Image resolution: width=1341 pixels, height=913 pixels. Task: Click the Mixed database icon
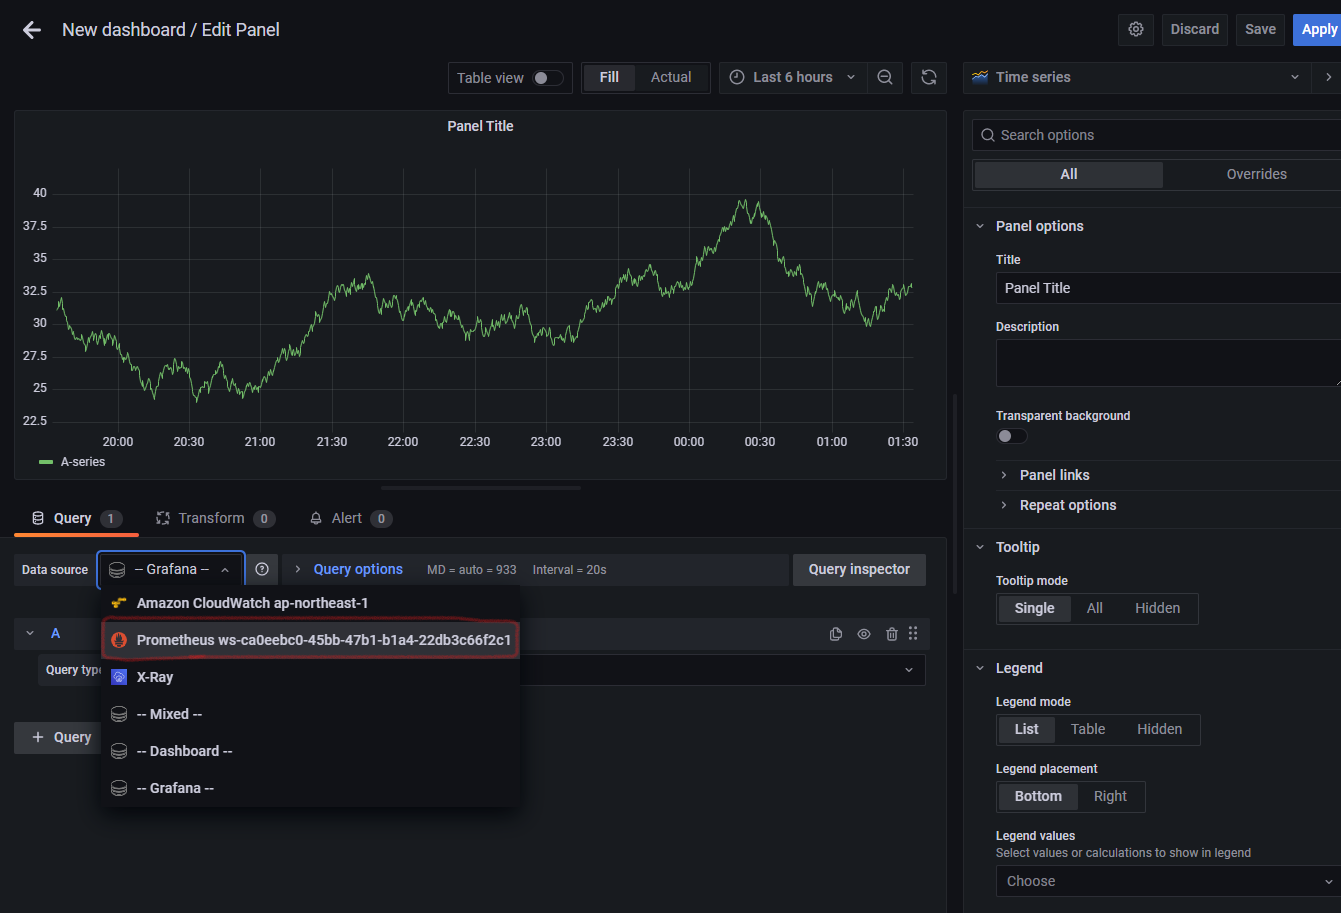click(119, 714)
